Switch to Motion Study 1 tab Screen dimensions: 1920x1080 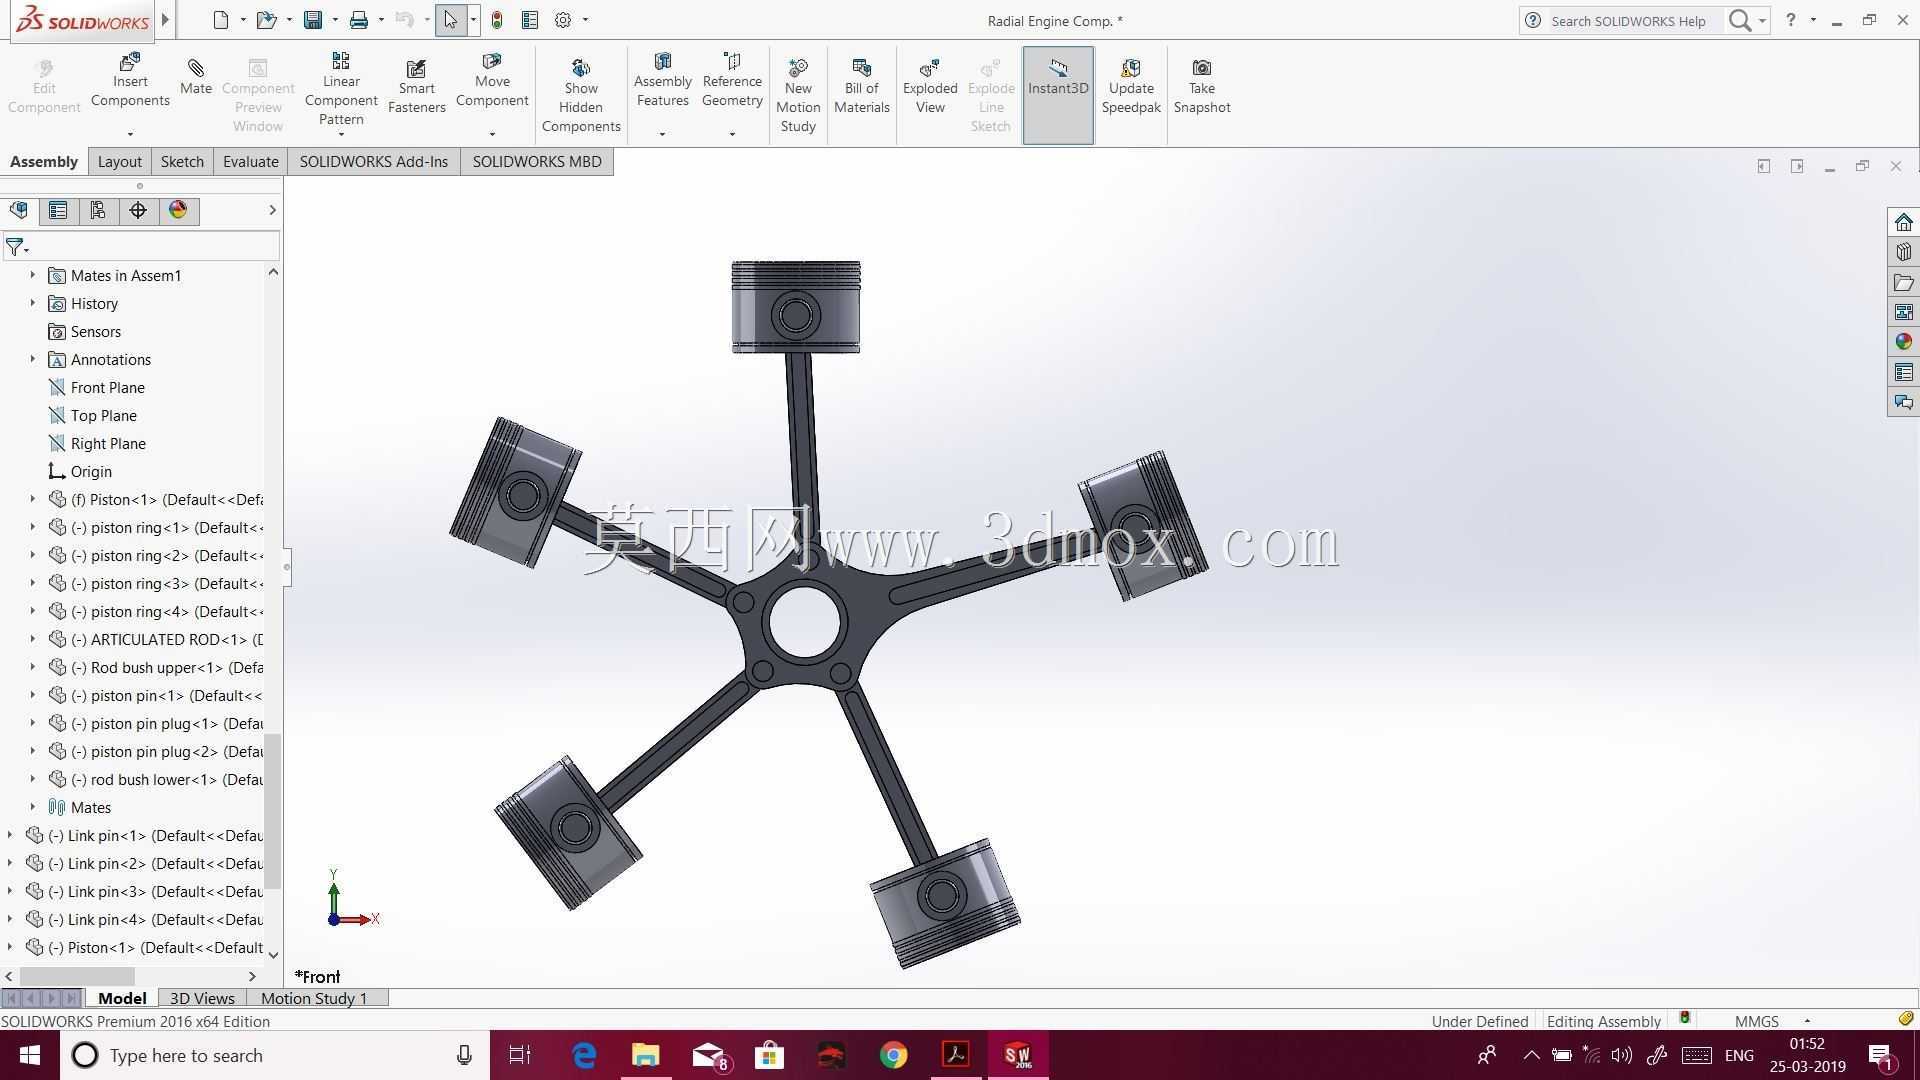(314, 998)
